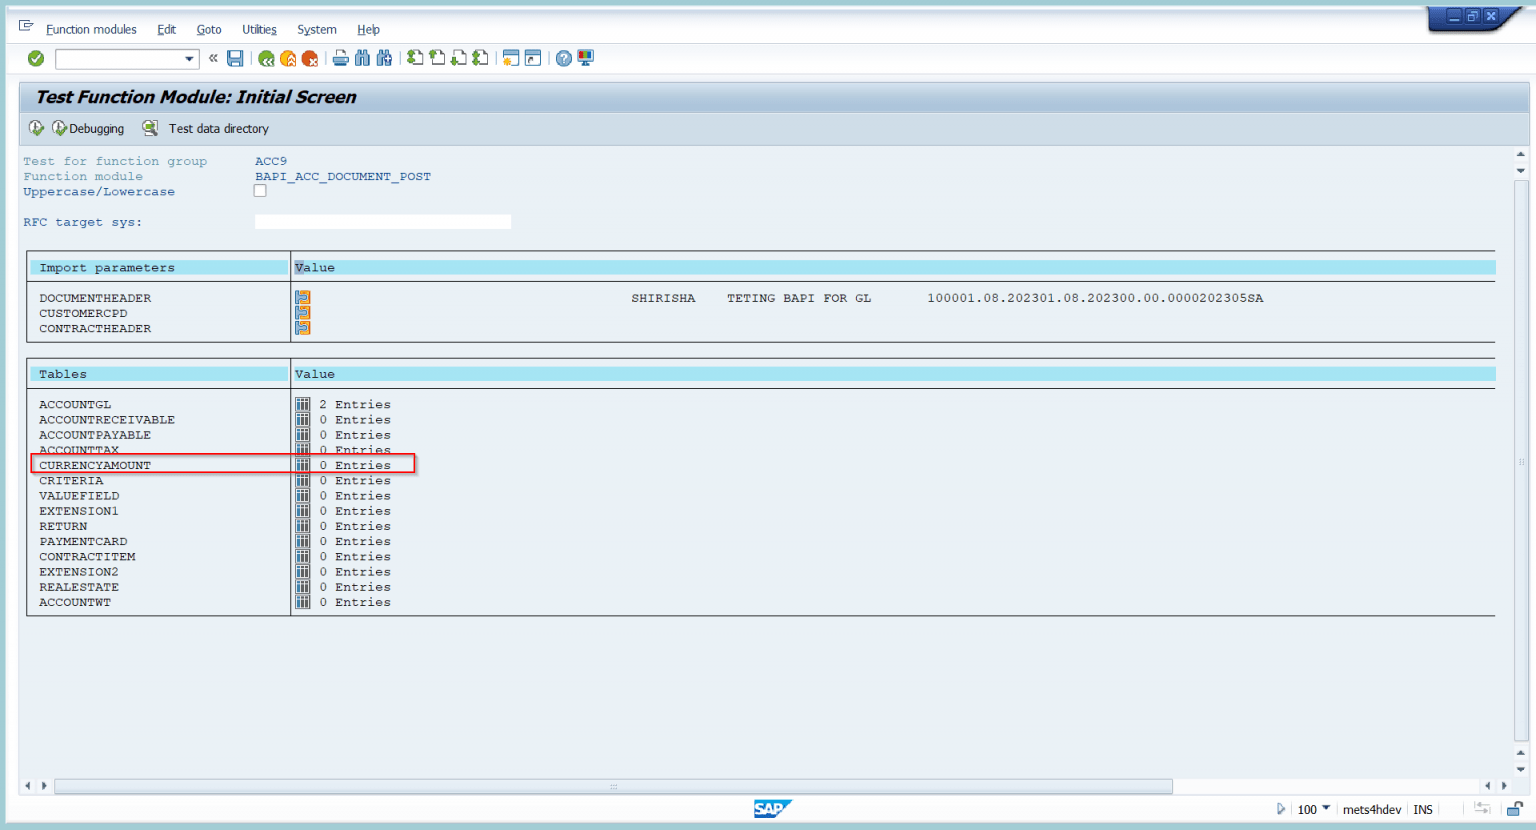This screenshot has width=1536, height=830.
Task: Click the red Cancel icon
Action: pyautogui.click(x=310, y=59)
